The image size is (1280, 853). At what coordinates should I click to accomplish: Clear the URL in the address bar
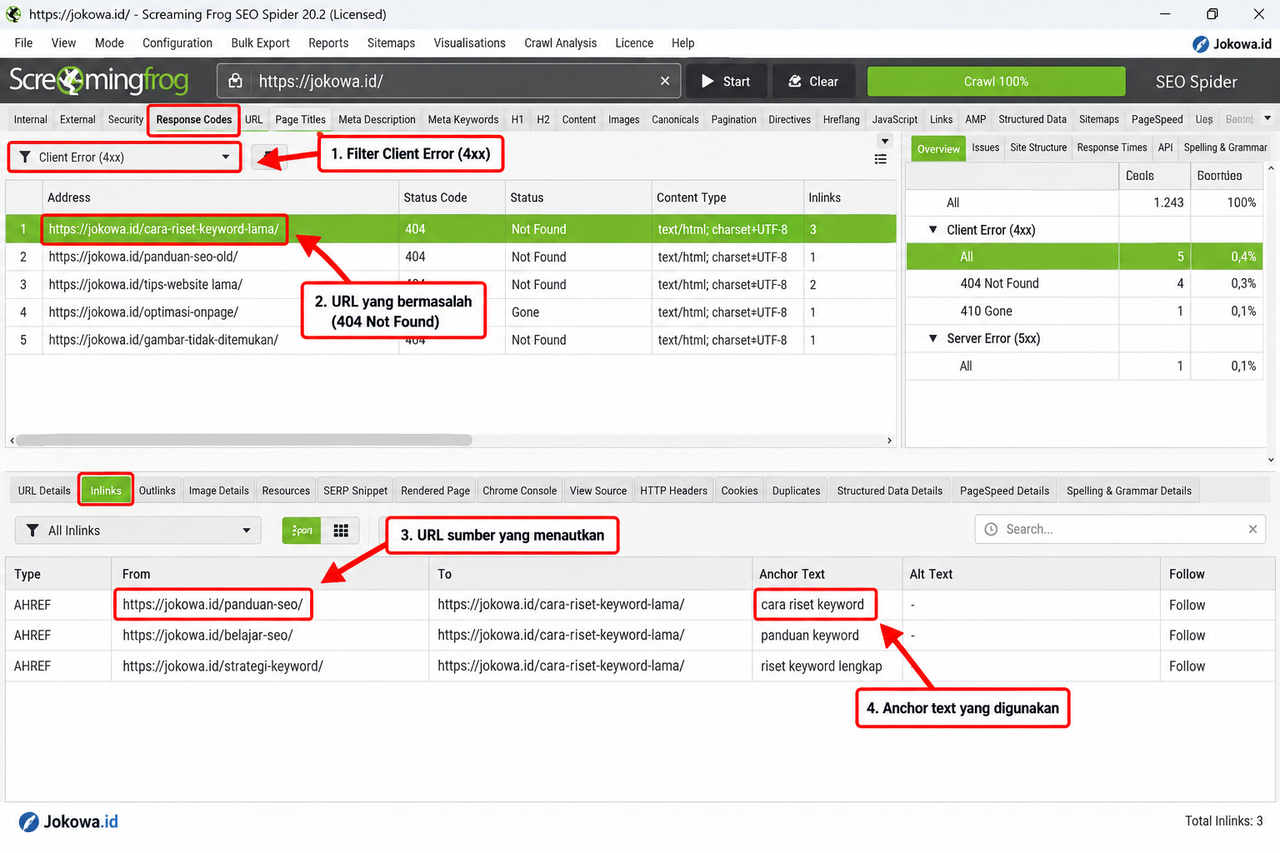pyautogui.click(x=666, y=82)
